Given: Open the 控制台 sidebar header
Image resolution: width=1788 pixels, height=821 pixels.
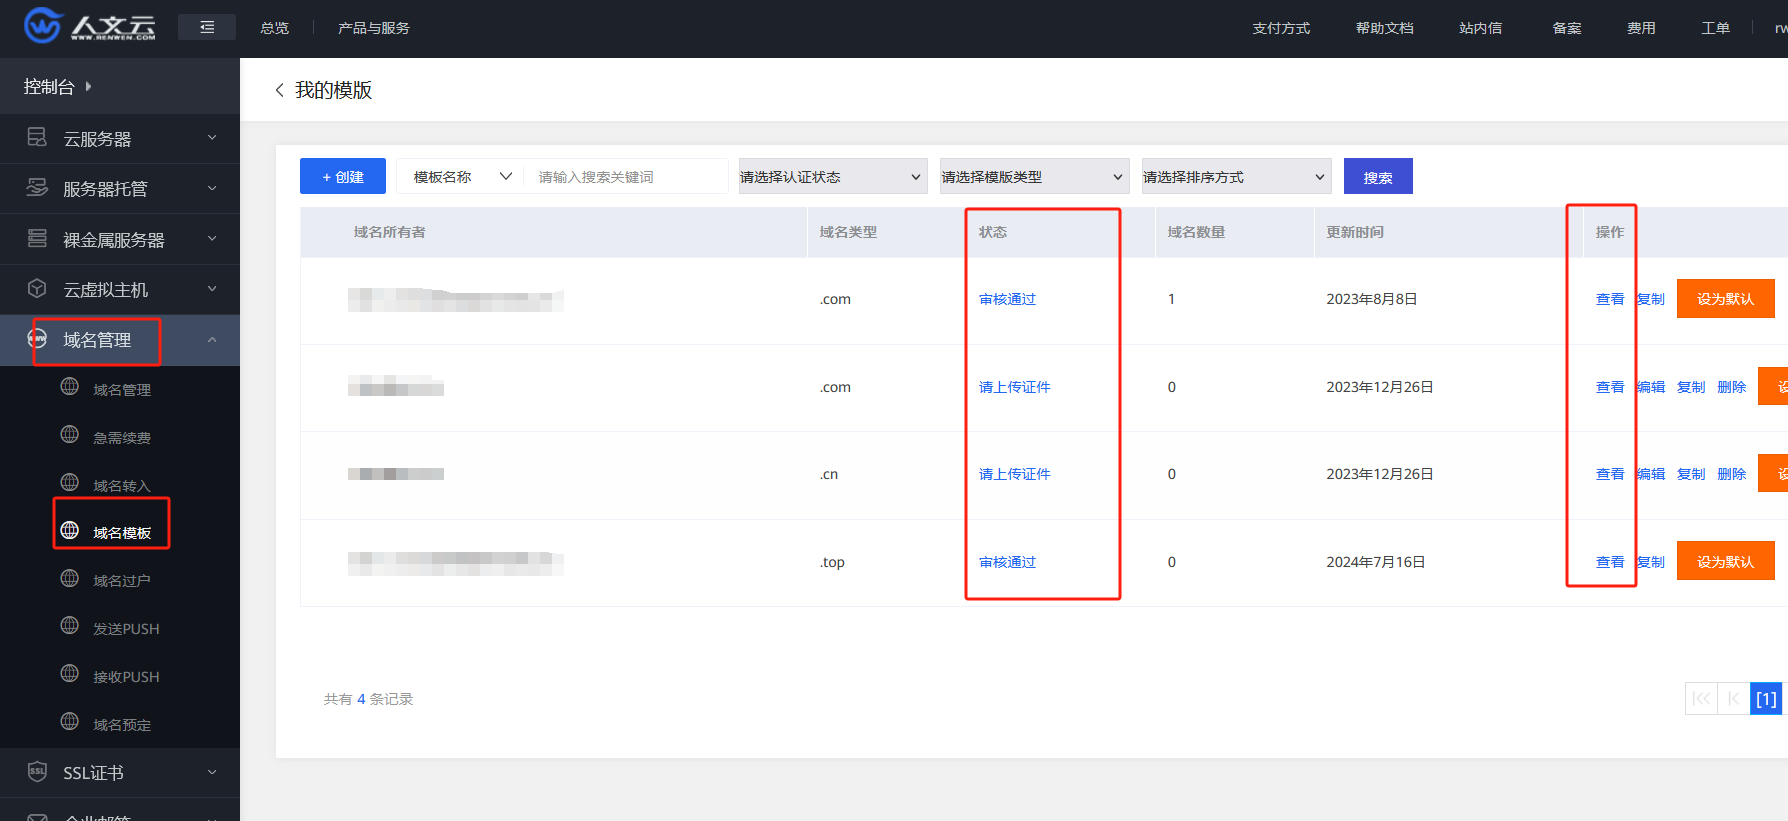Looking at the screenshot, I should [58, 87].
